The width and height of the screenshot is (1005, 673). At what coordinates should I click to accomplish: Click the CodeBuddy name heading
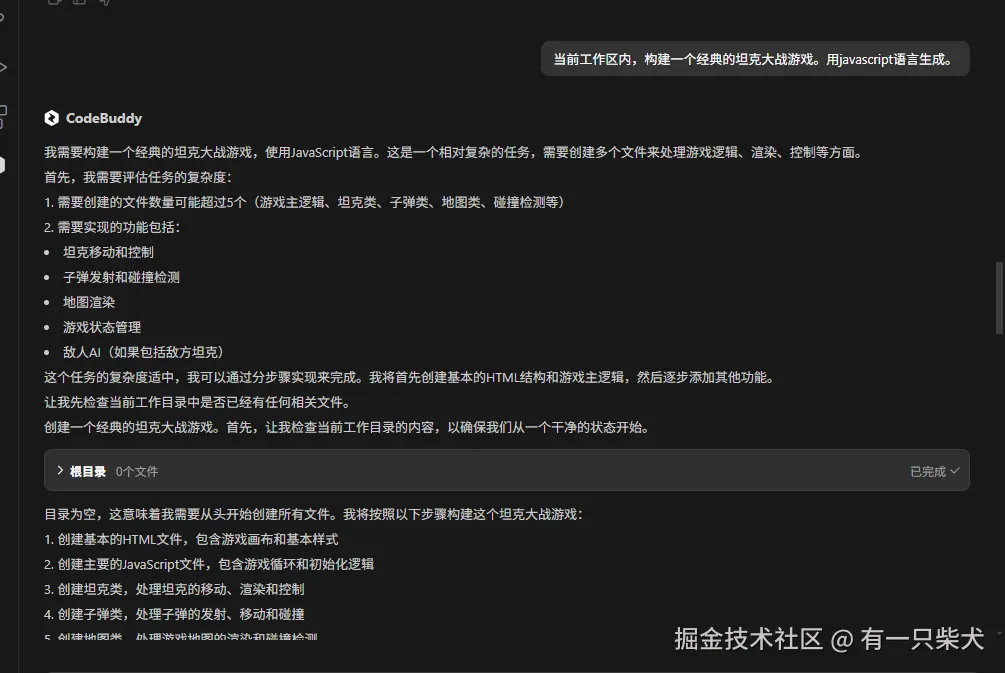click(x=102, y=117)
